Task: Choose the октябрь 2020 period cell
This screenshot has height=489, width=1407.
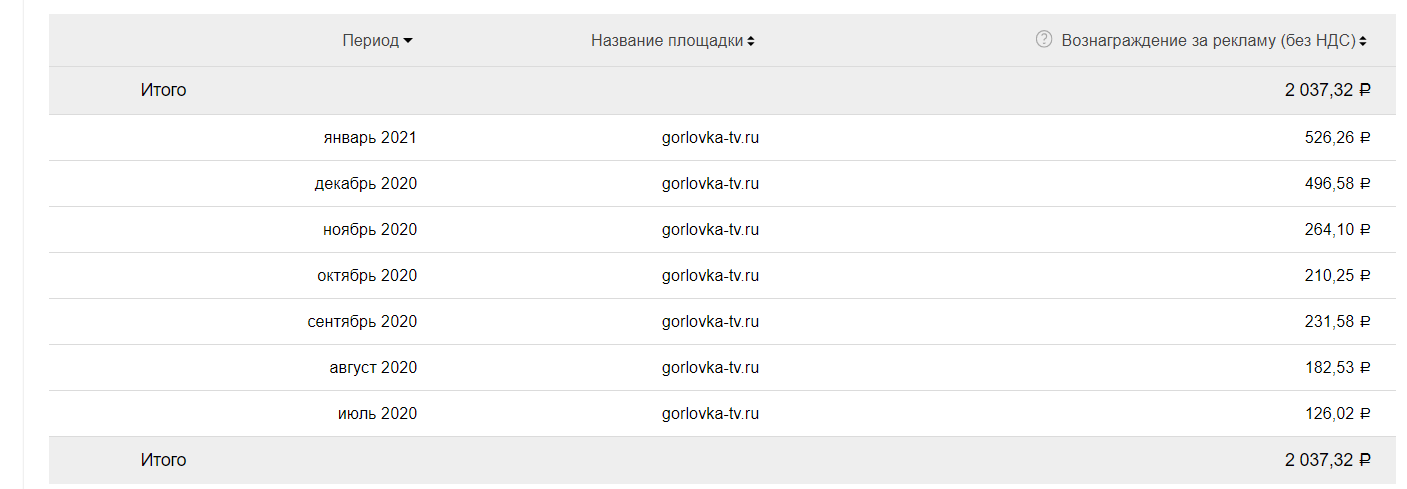Action: 367,276
